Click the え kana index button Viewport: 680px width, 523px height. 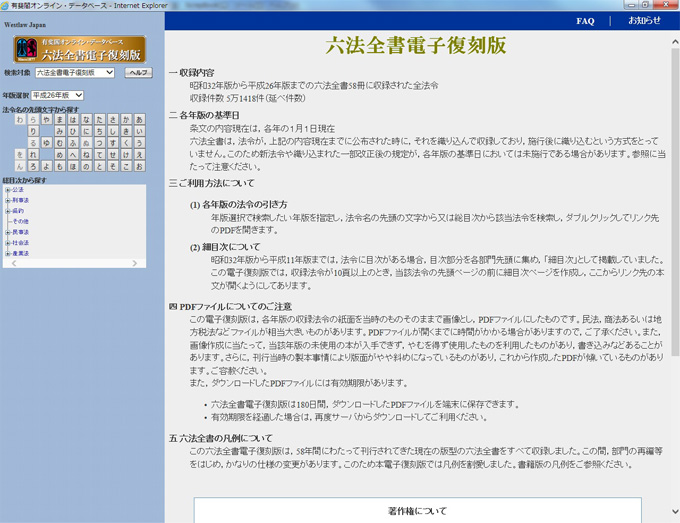(140, 155)
